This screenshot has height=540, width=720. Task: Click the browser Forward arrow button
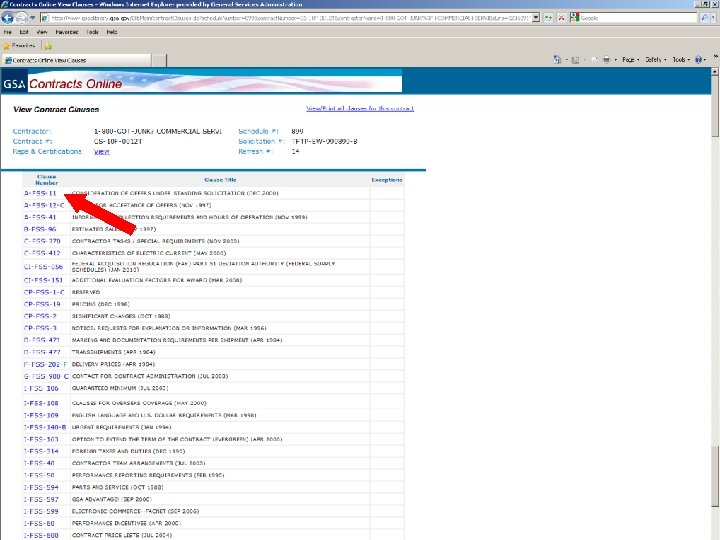click(x=22, y=18)
